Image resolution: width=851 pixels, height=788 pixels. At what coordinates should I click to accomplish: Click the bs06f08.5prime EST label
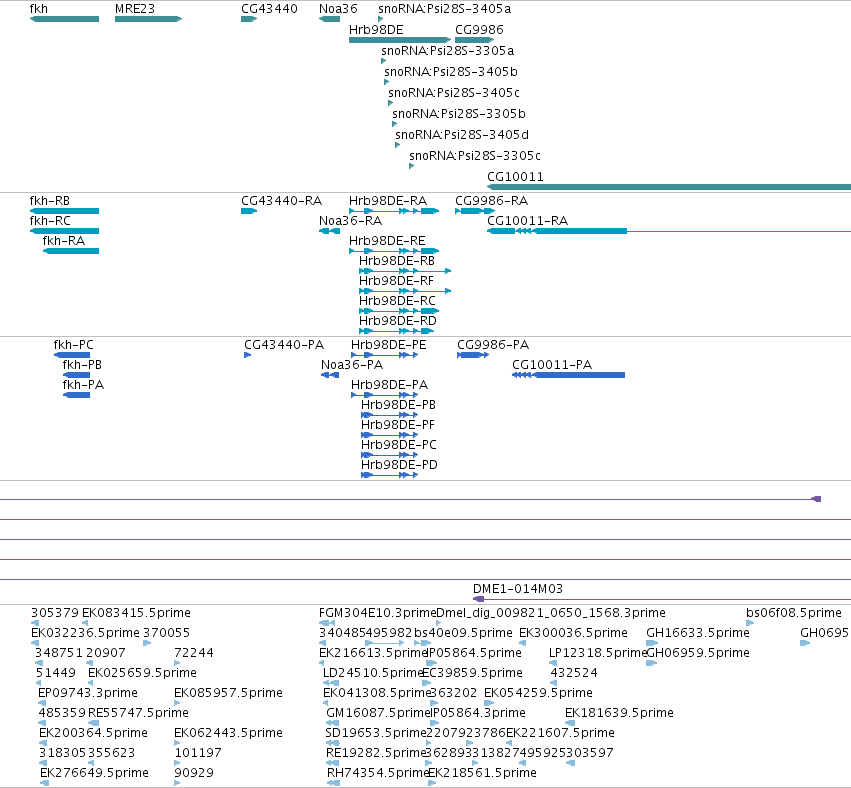coord(794,613)
